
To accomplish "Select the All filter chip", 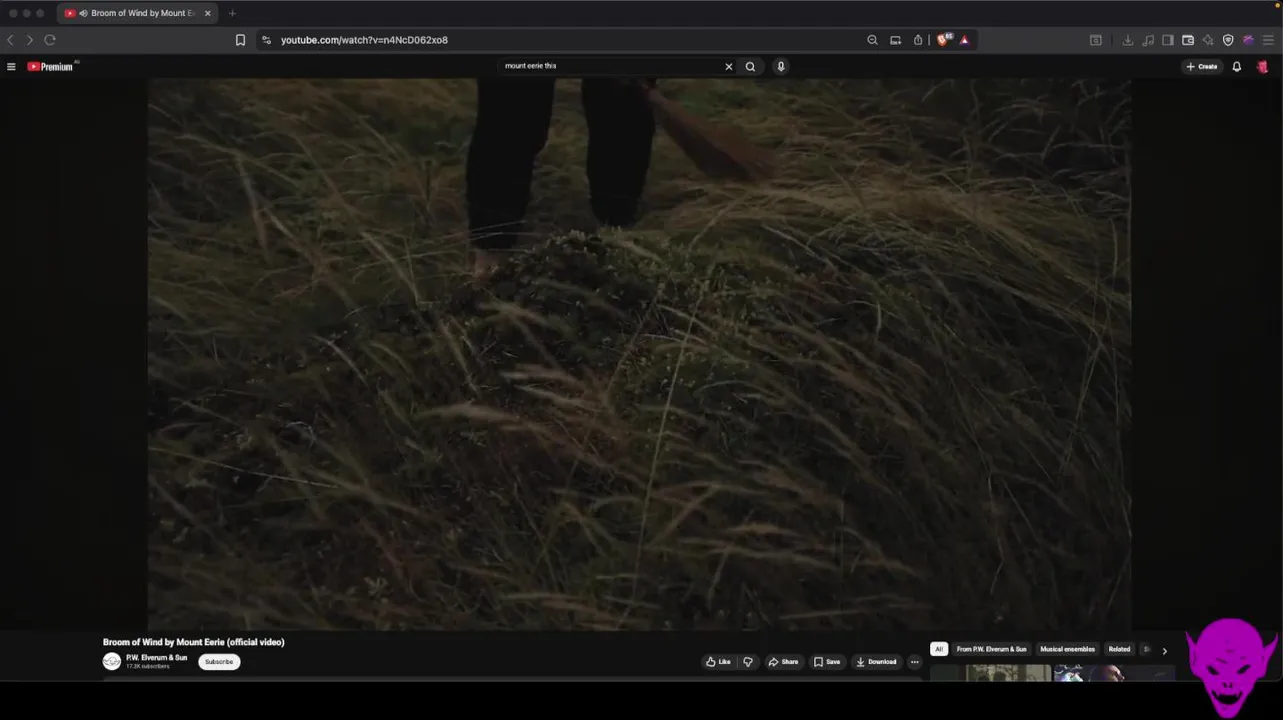I will coord(939,649).
